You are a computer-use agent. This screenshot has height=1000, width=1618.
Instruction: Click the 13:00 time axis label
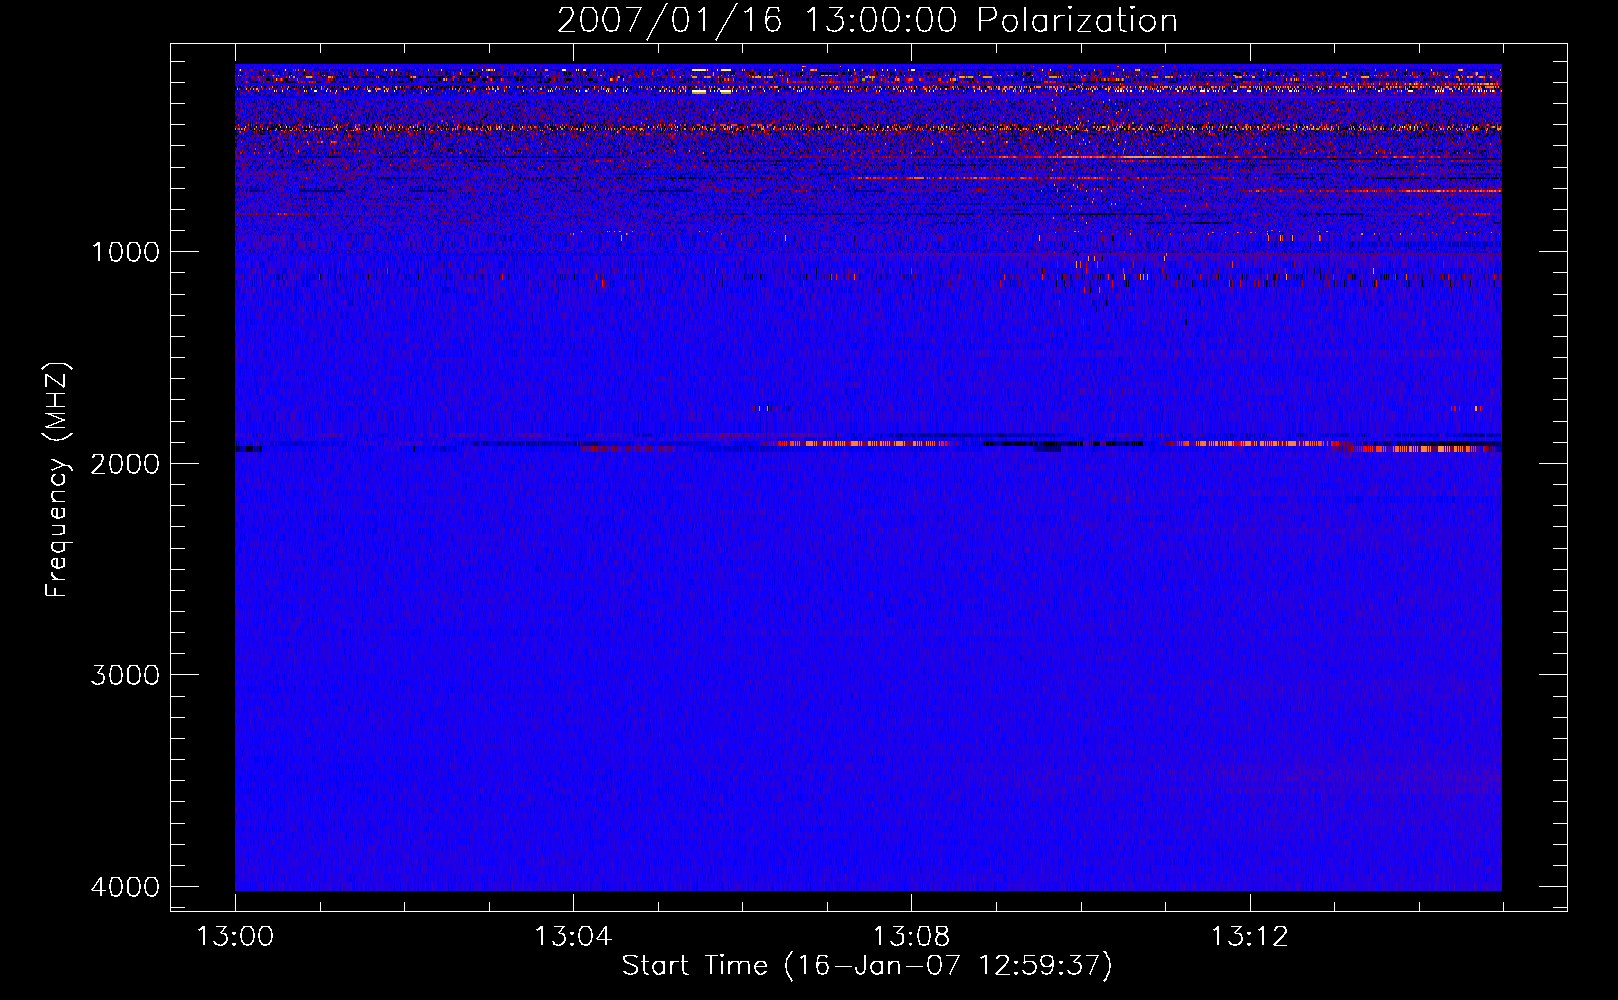pyautogui.click(x=235, y=937)
